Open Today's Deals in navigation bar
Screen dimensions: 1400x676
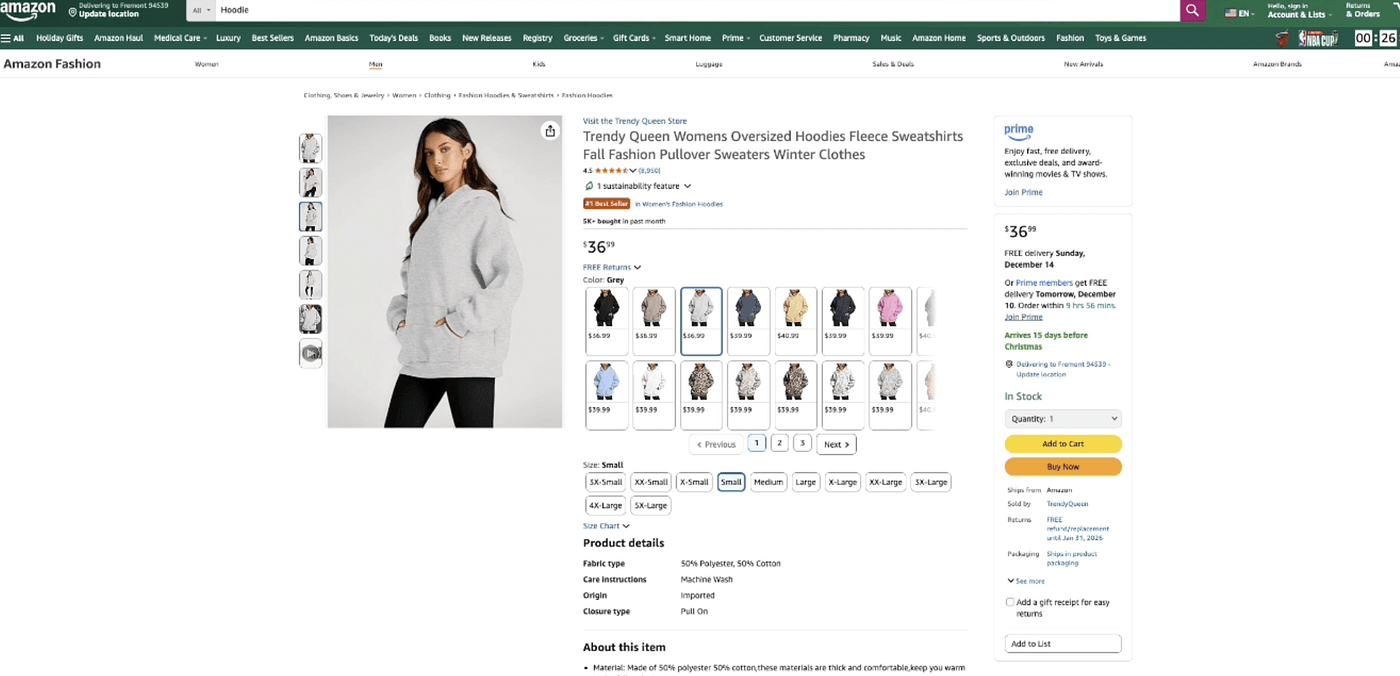coord(393,38)
